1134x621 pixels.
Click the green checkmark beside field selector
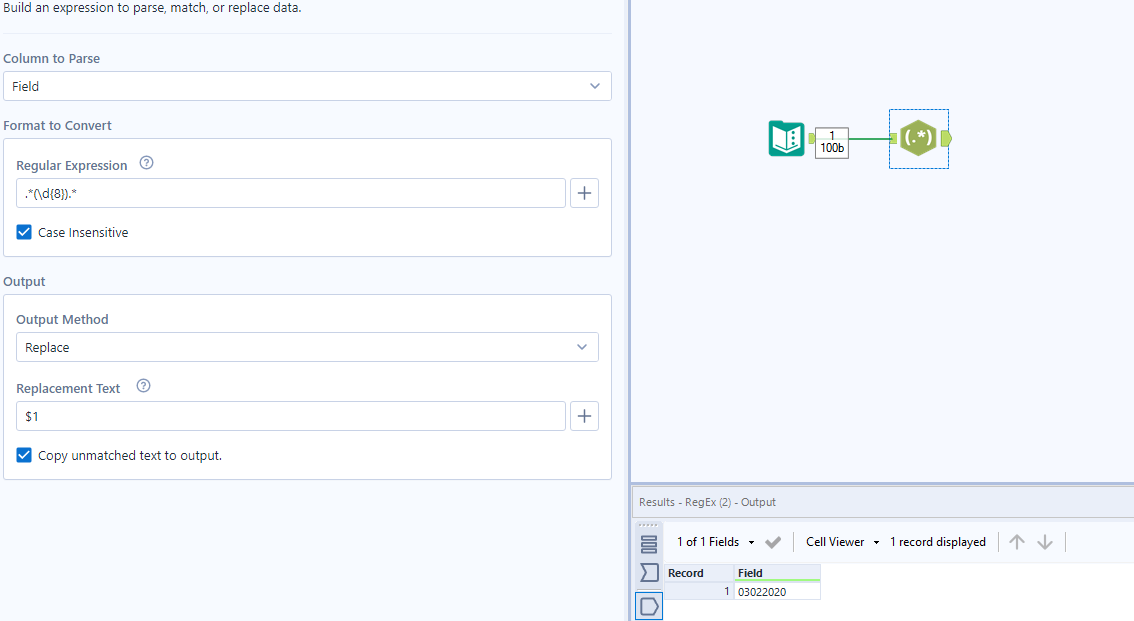tap(773, 541)
